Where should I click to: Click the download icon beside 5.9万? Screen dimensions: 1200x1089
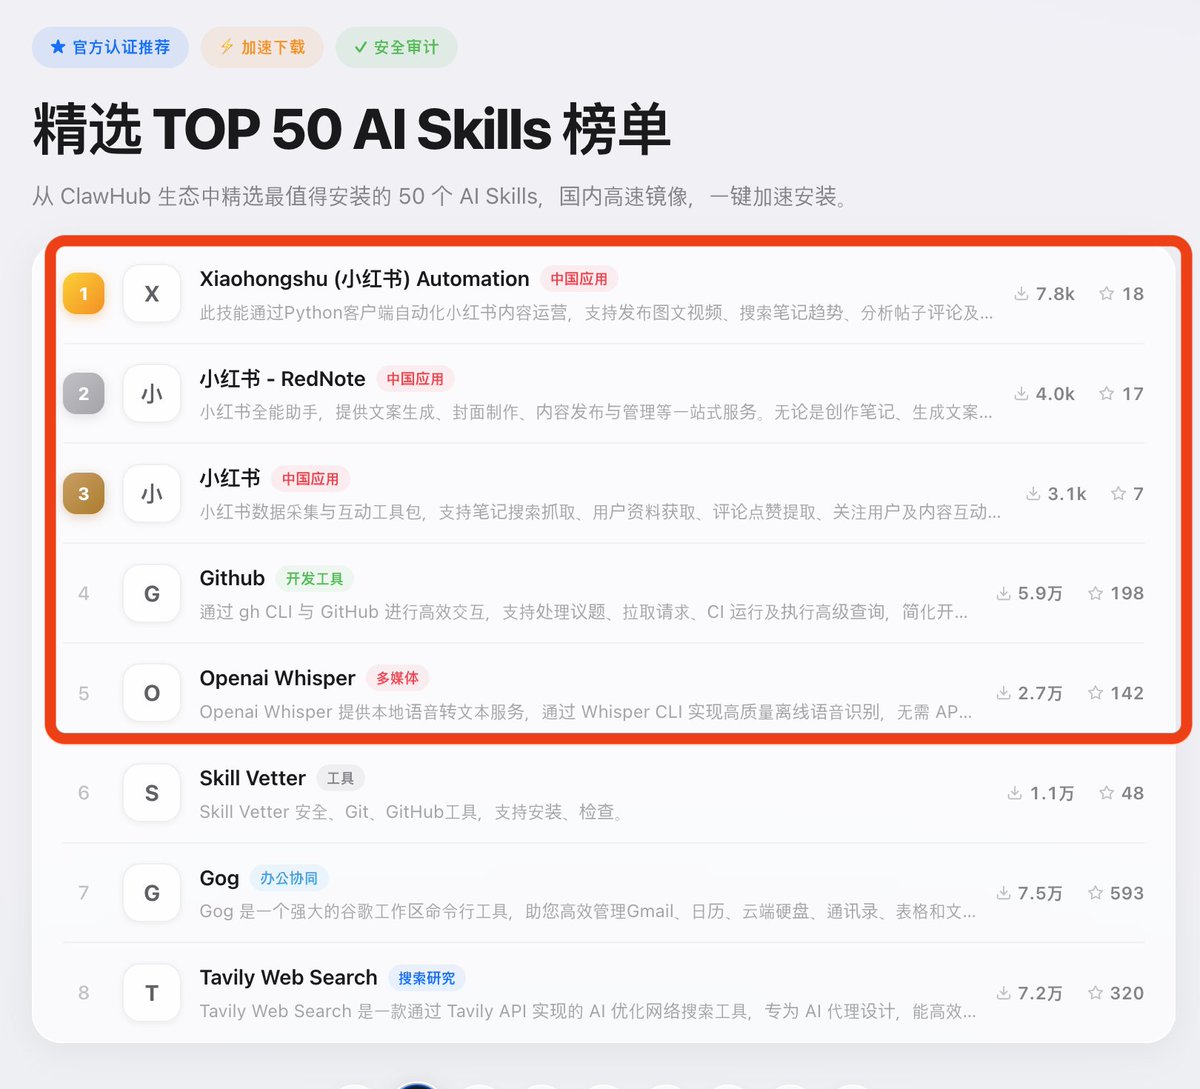[1003, 594]
